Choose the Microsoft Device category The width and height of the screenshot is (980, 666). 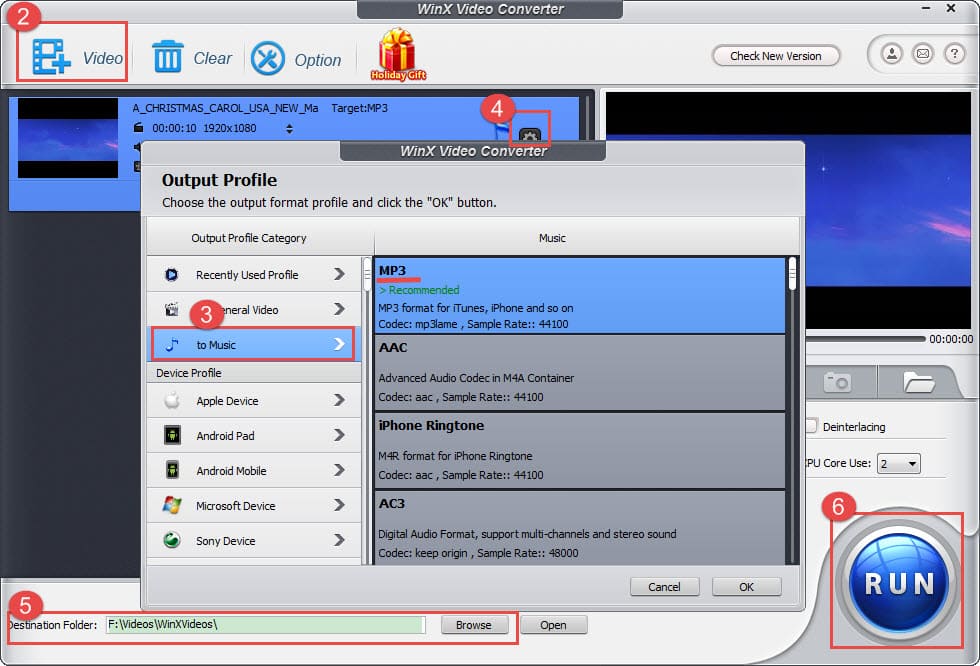(254, 505)
